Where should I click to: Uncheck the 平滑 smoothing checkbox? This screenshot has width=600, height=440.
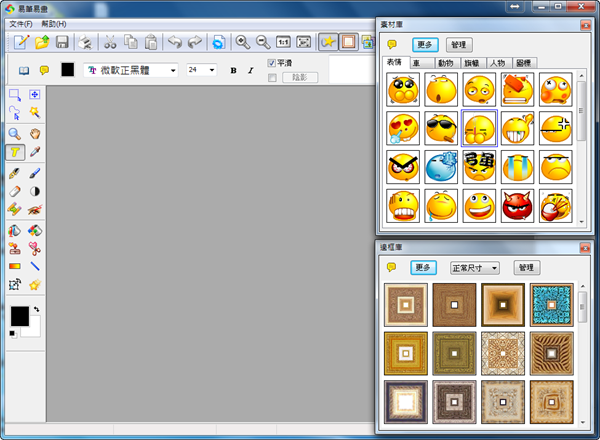(x=272, y=63)
